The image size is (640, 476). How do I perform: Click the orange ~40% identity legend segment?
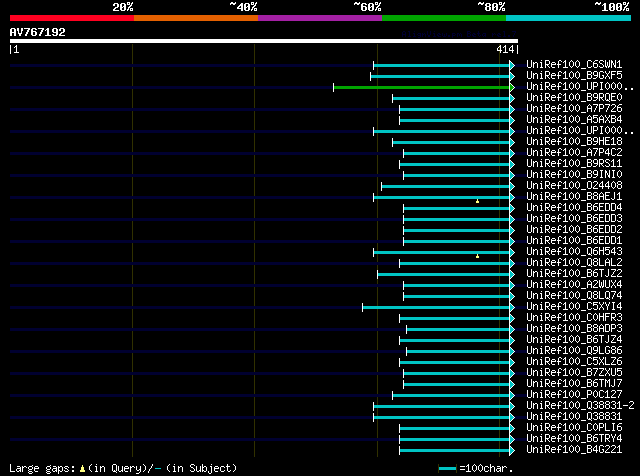(196, 18)
